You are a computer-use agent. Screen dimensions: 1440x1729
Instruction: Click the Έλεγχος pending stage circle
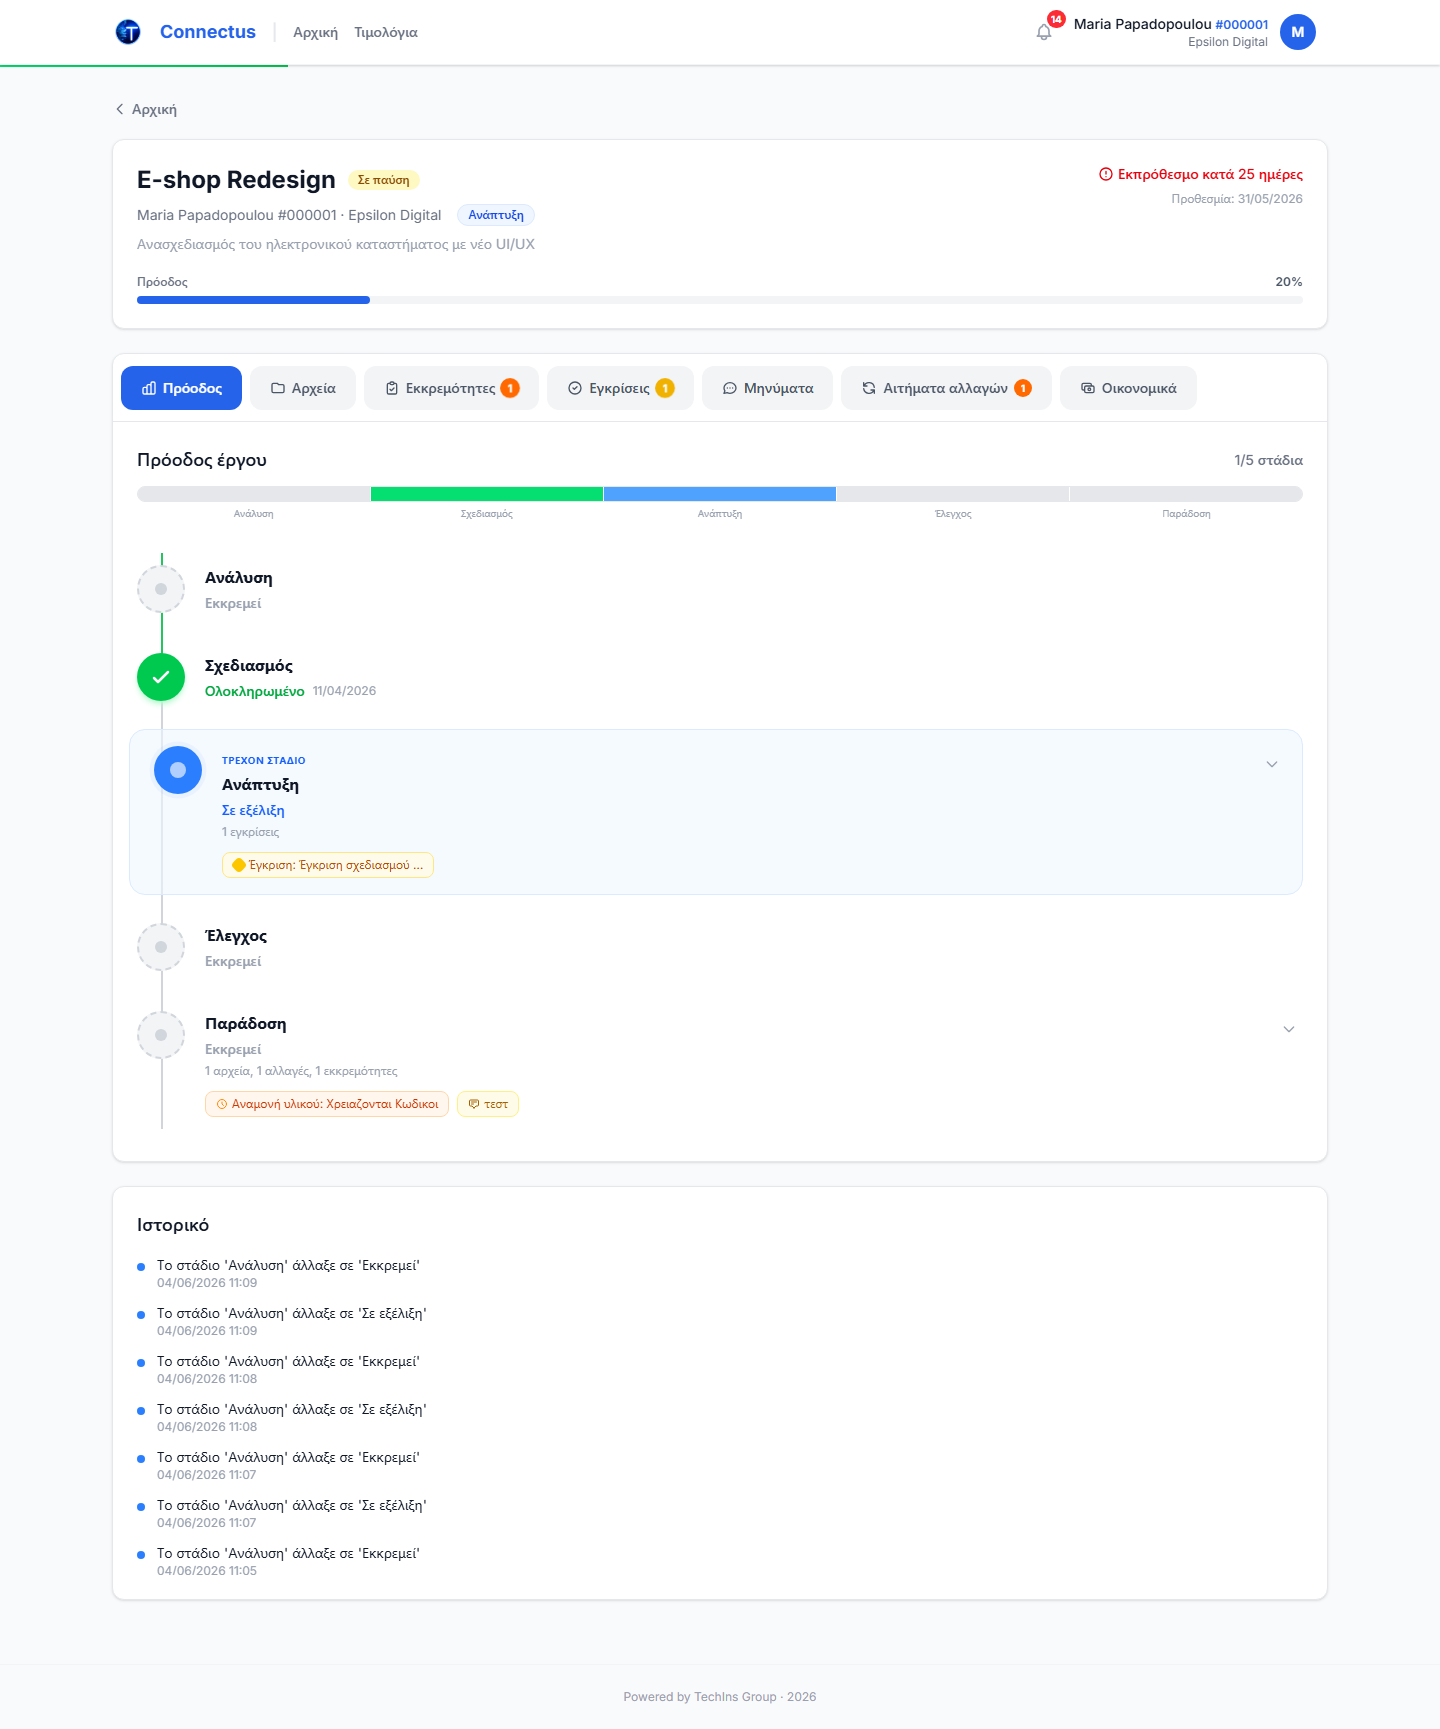[x=161, y=947]
